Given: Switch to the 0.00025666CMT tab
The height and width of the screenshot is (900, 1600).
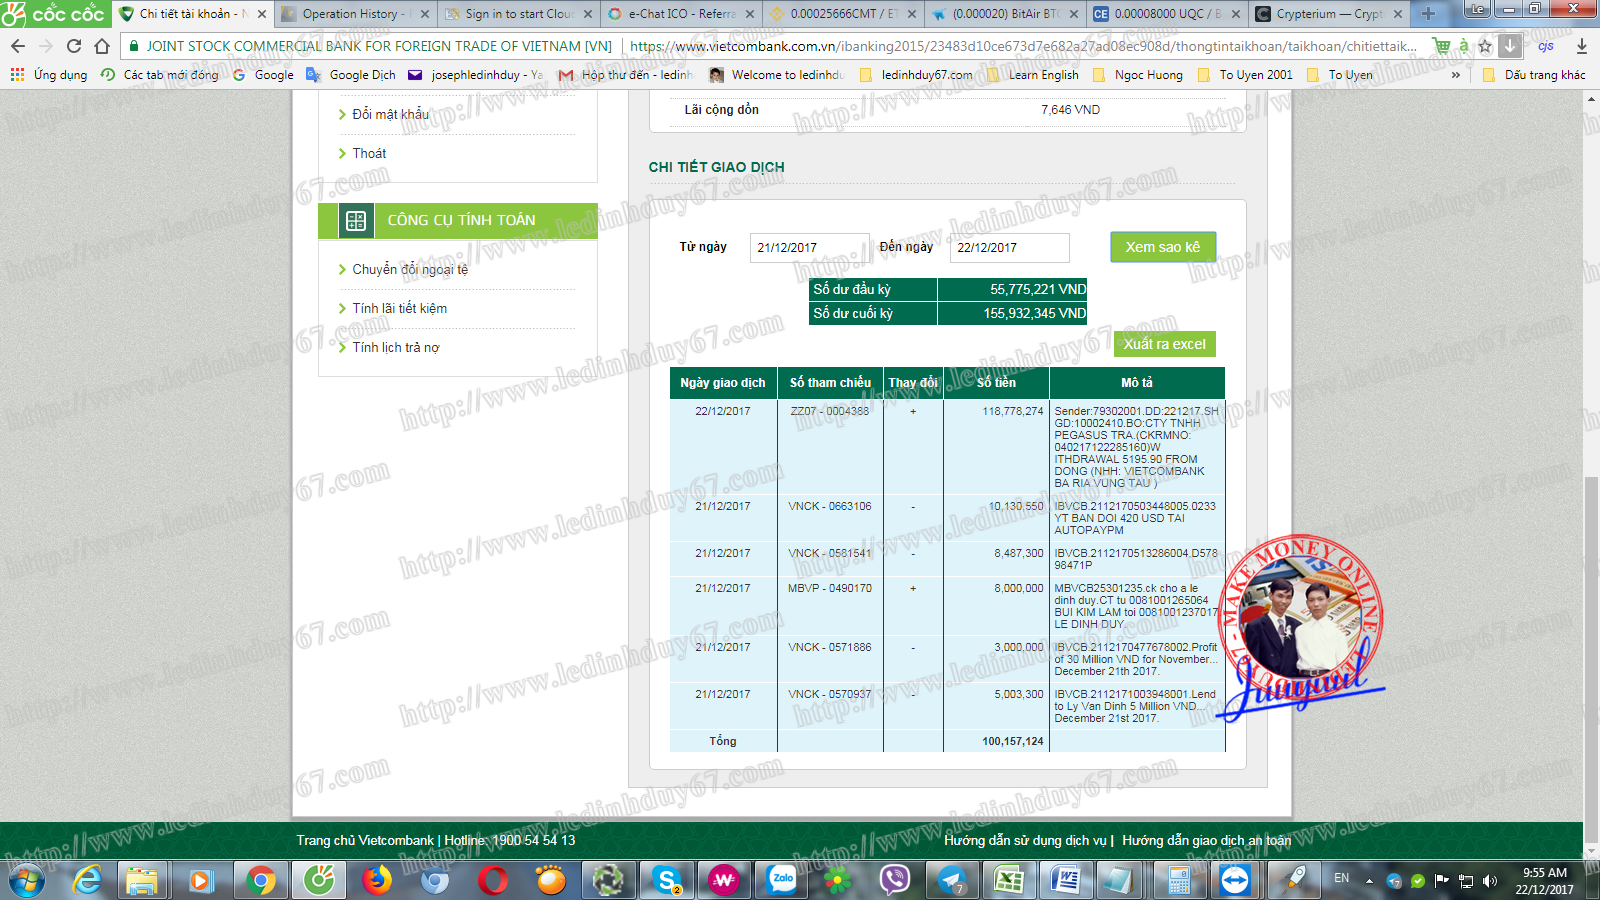Looking at the screenshot, I should 843,14.
